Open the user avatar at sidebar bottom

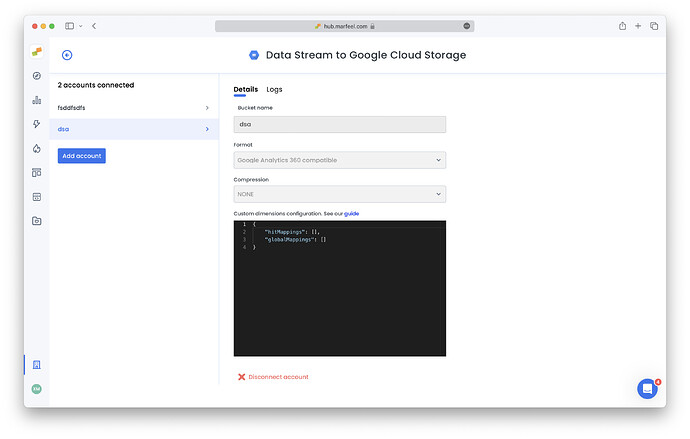37,389
